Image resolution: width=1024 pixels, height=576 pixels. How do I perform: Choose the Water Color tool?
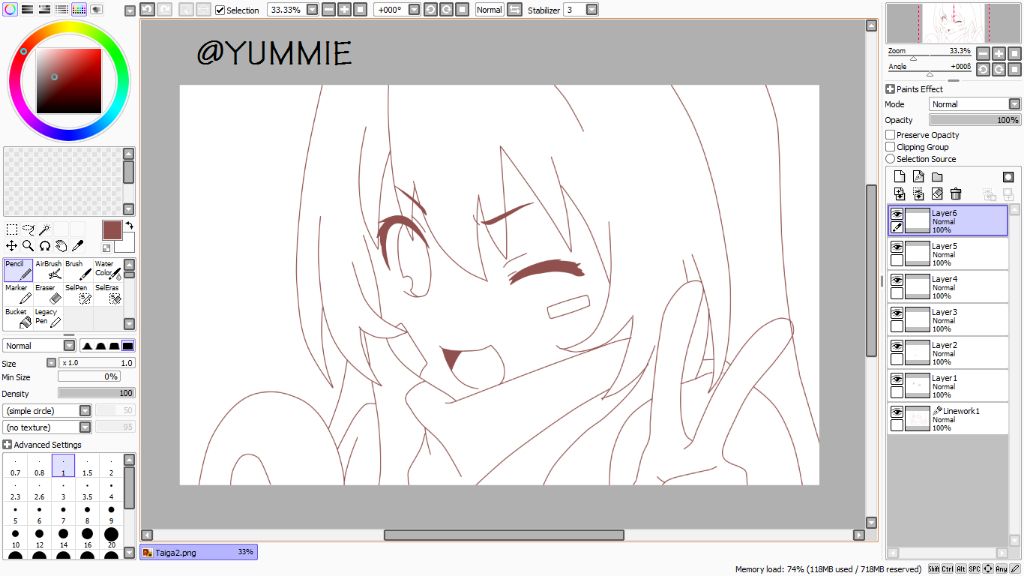pyautogui.click(x=108, y=270)
